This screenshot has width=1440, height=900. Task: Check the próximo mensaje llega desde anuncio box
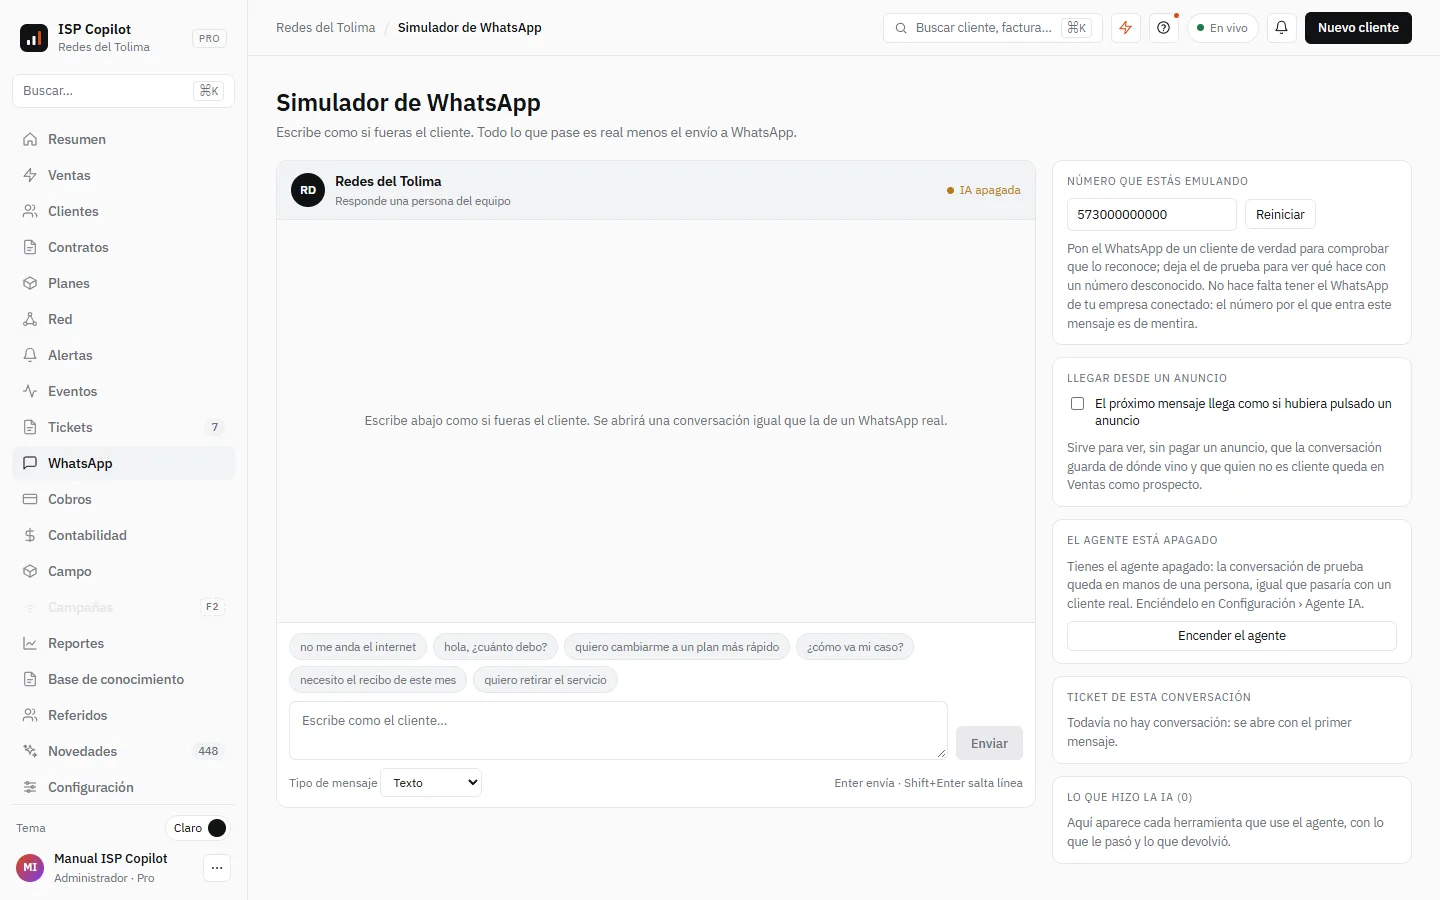pyautogui.click(x=1077, y=404)
